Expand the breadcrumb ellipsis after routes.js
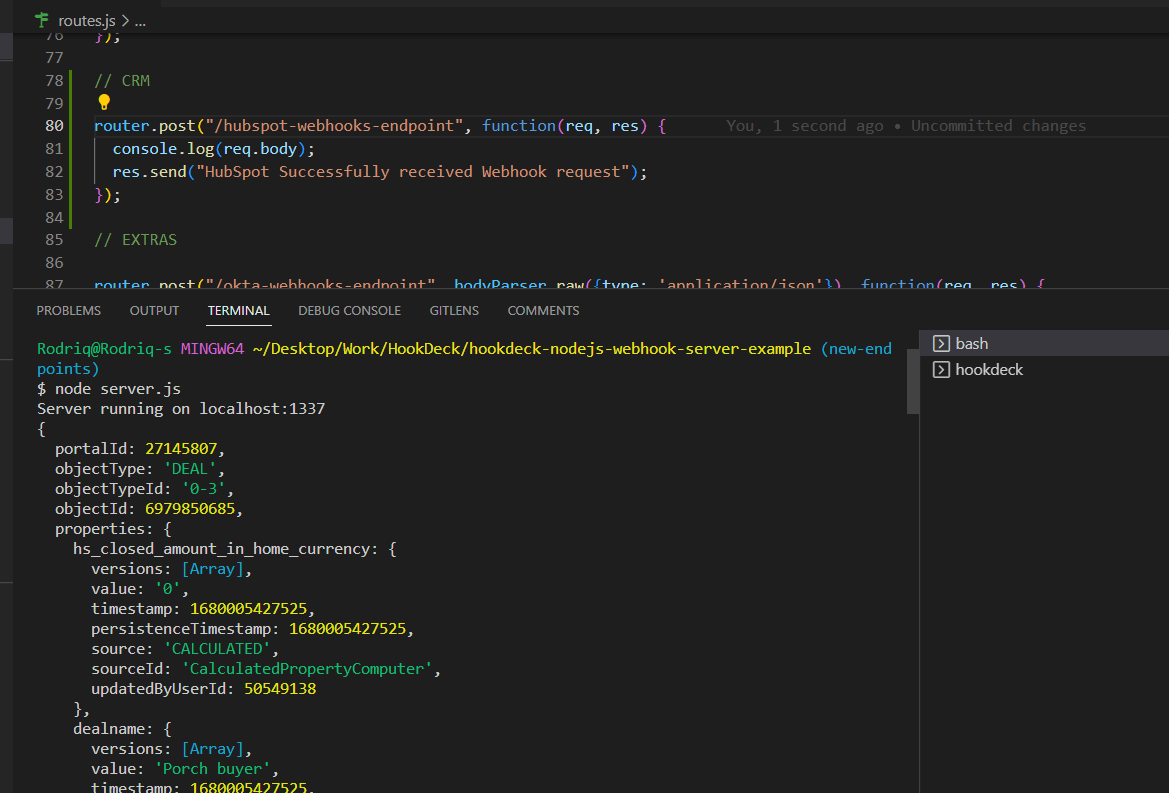Image resolution: width=1169 pixels, height=793 pixels. (x=139, y=19)
